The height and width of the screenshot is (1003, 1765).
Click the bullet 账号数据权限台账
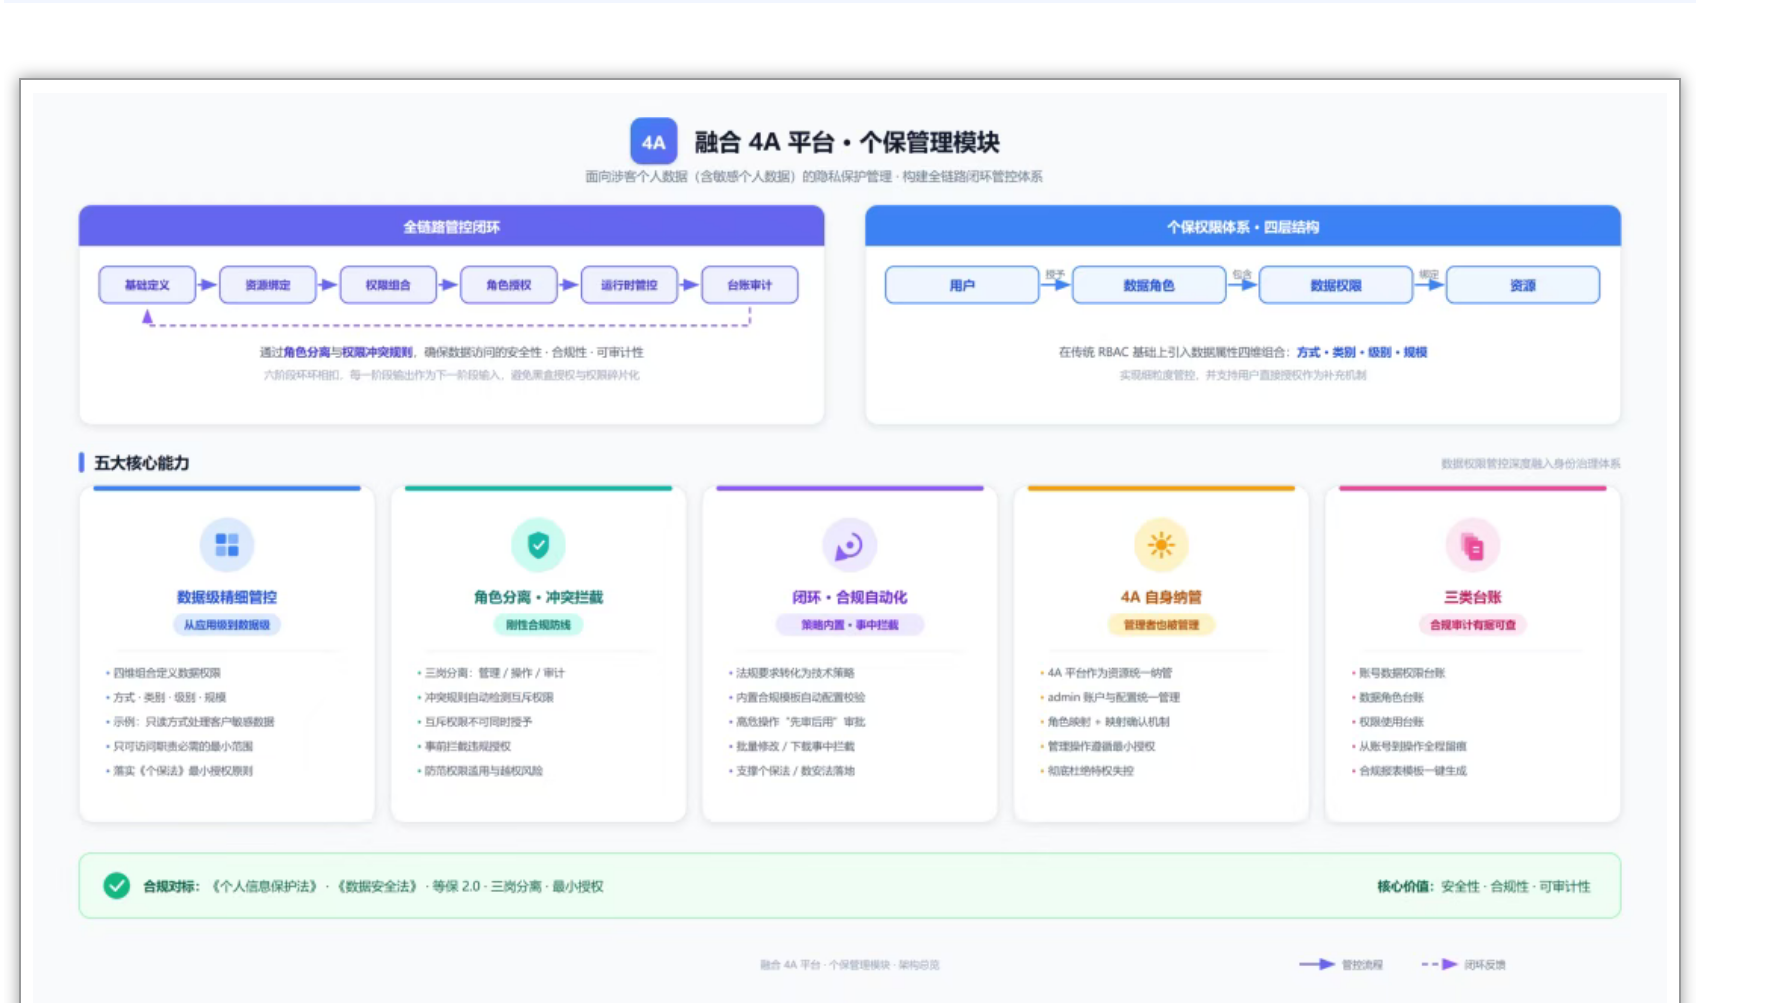coord(1402,673)
